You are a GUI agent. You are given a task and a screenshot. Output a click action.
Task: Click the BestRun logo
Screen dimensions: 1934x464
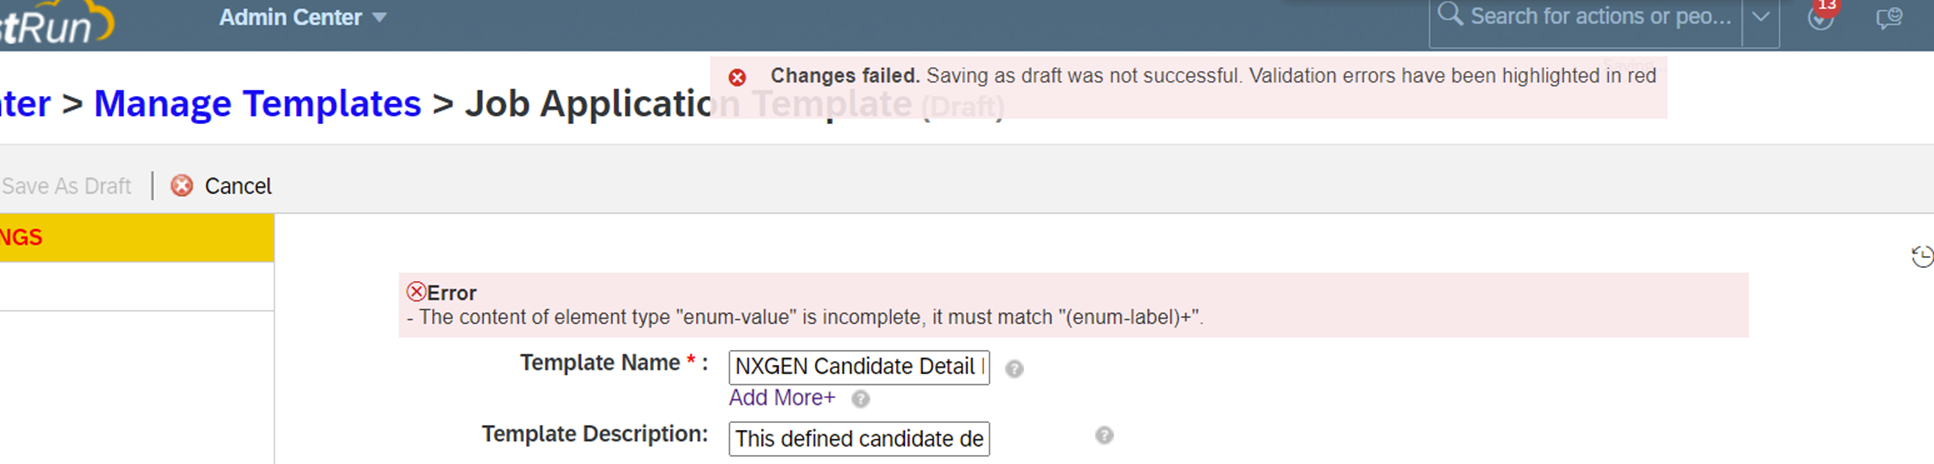point(55,22)
